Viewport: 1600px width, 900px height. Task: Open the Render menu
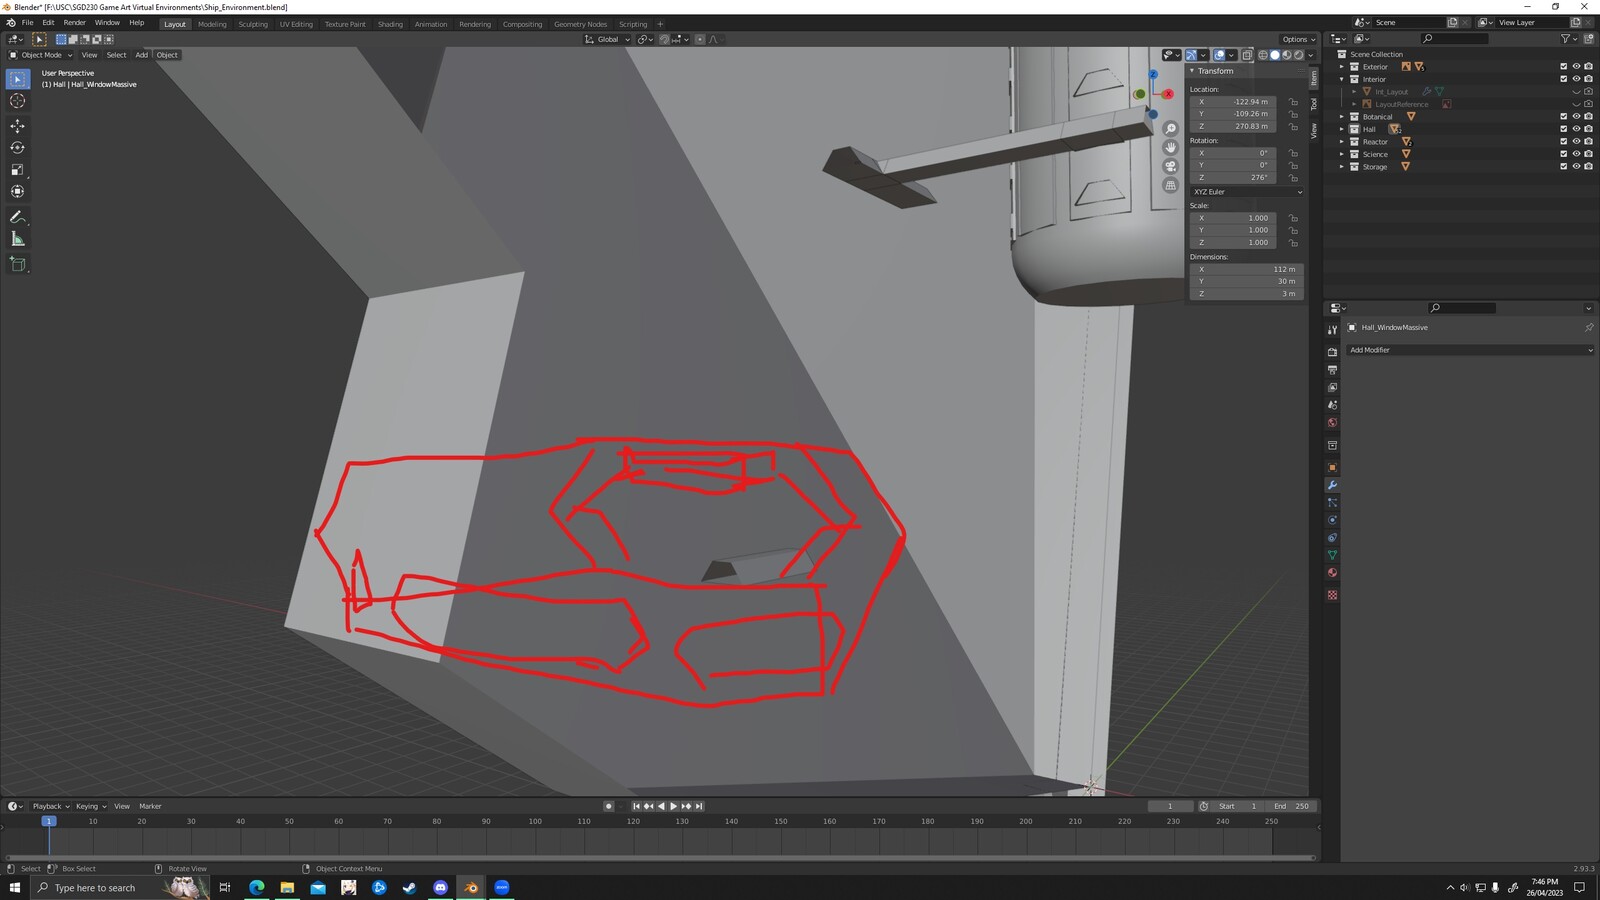point(75,23)
